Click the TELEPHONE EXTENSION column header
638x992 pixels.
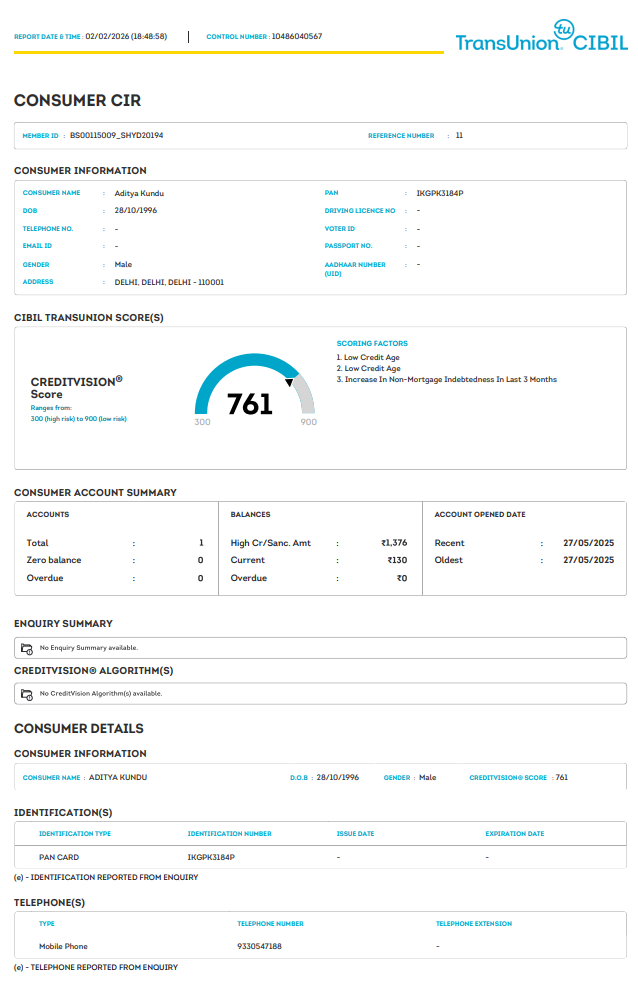point(474,924)
